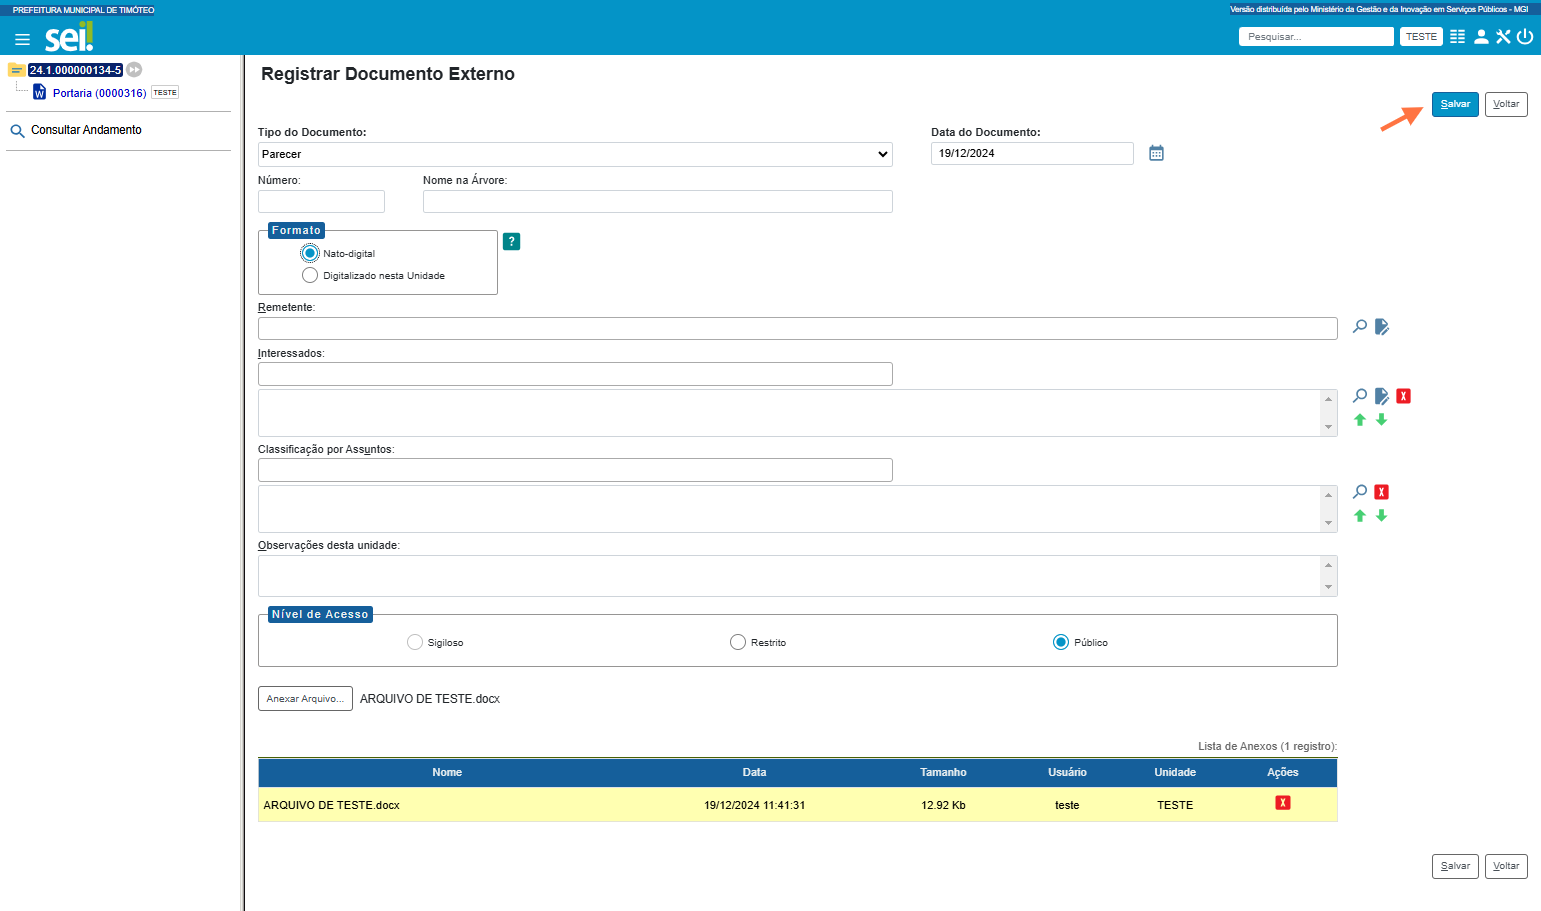Edit Remetente contact with document-pencil icon
1541x911 pixels.
[x=1382, y=326]
